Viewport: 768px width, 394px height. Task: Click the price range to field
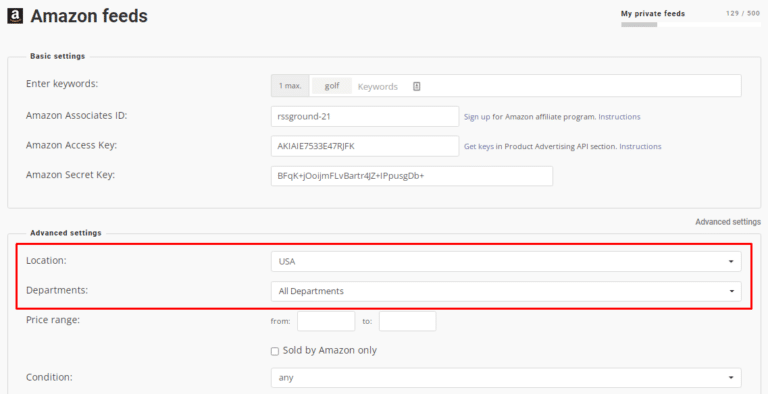click(x=408, y=321)
